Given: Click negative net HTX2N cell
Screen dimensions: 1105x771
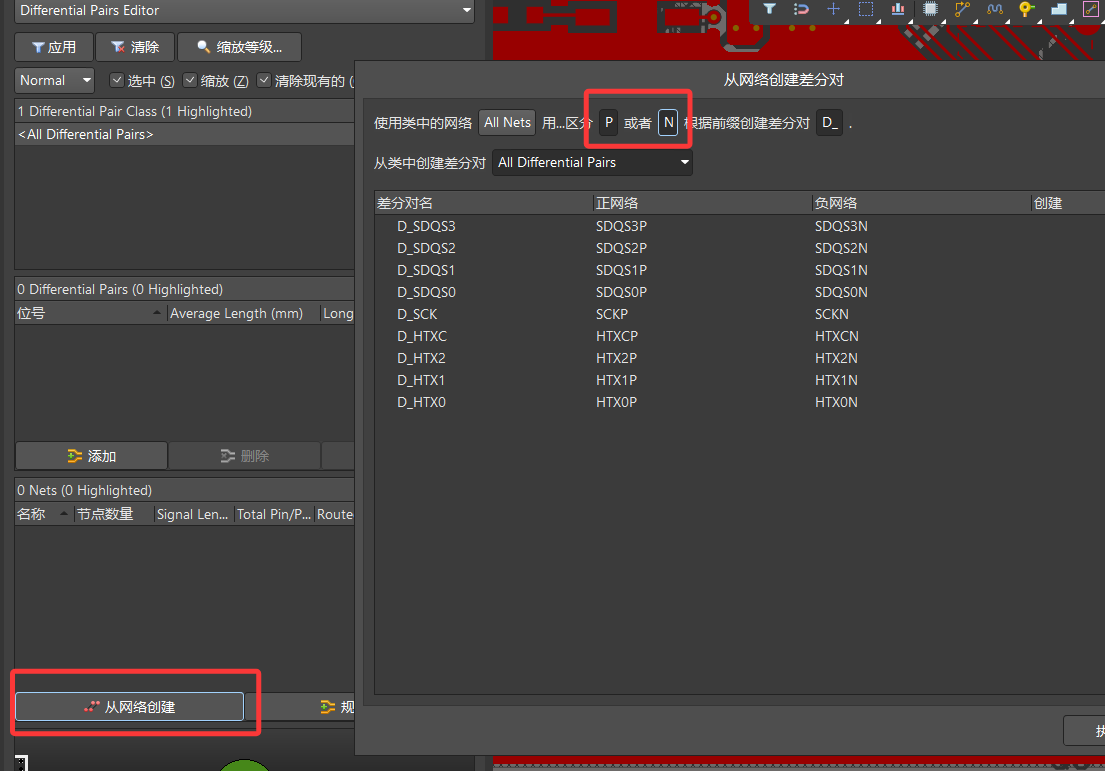Looking at the screenshot, I should click(837, 358).
